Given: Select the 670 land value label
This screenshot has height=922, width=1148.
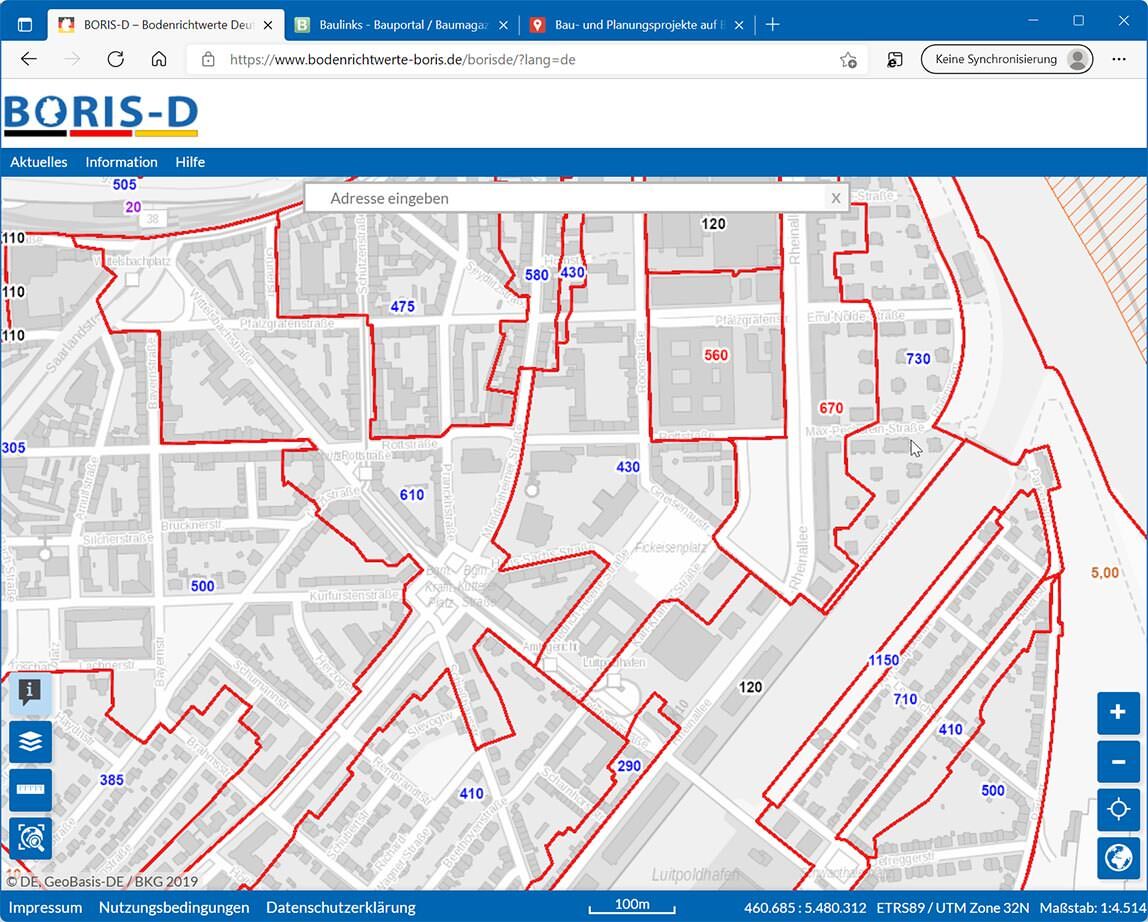Looking at the screenshot, I should (x=831, y=408).
